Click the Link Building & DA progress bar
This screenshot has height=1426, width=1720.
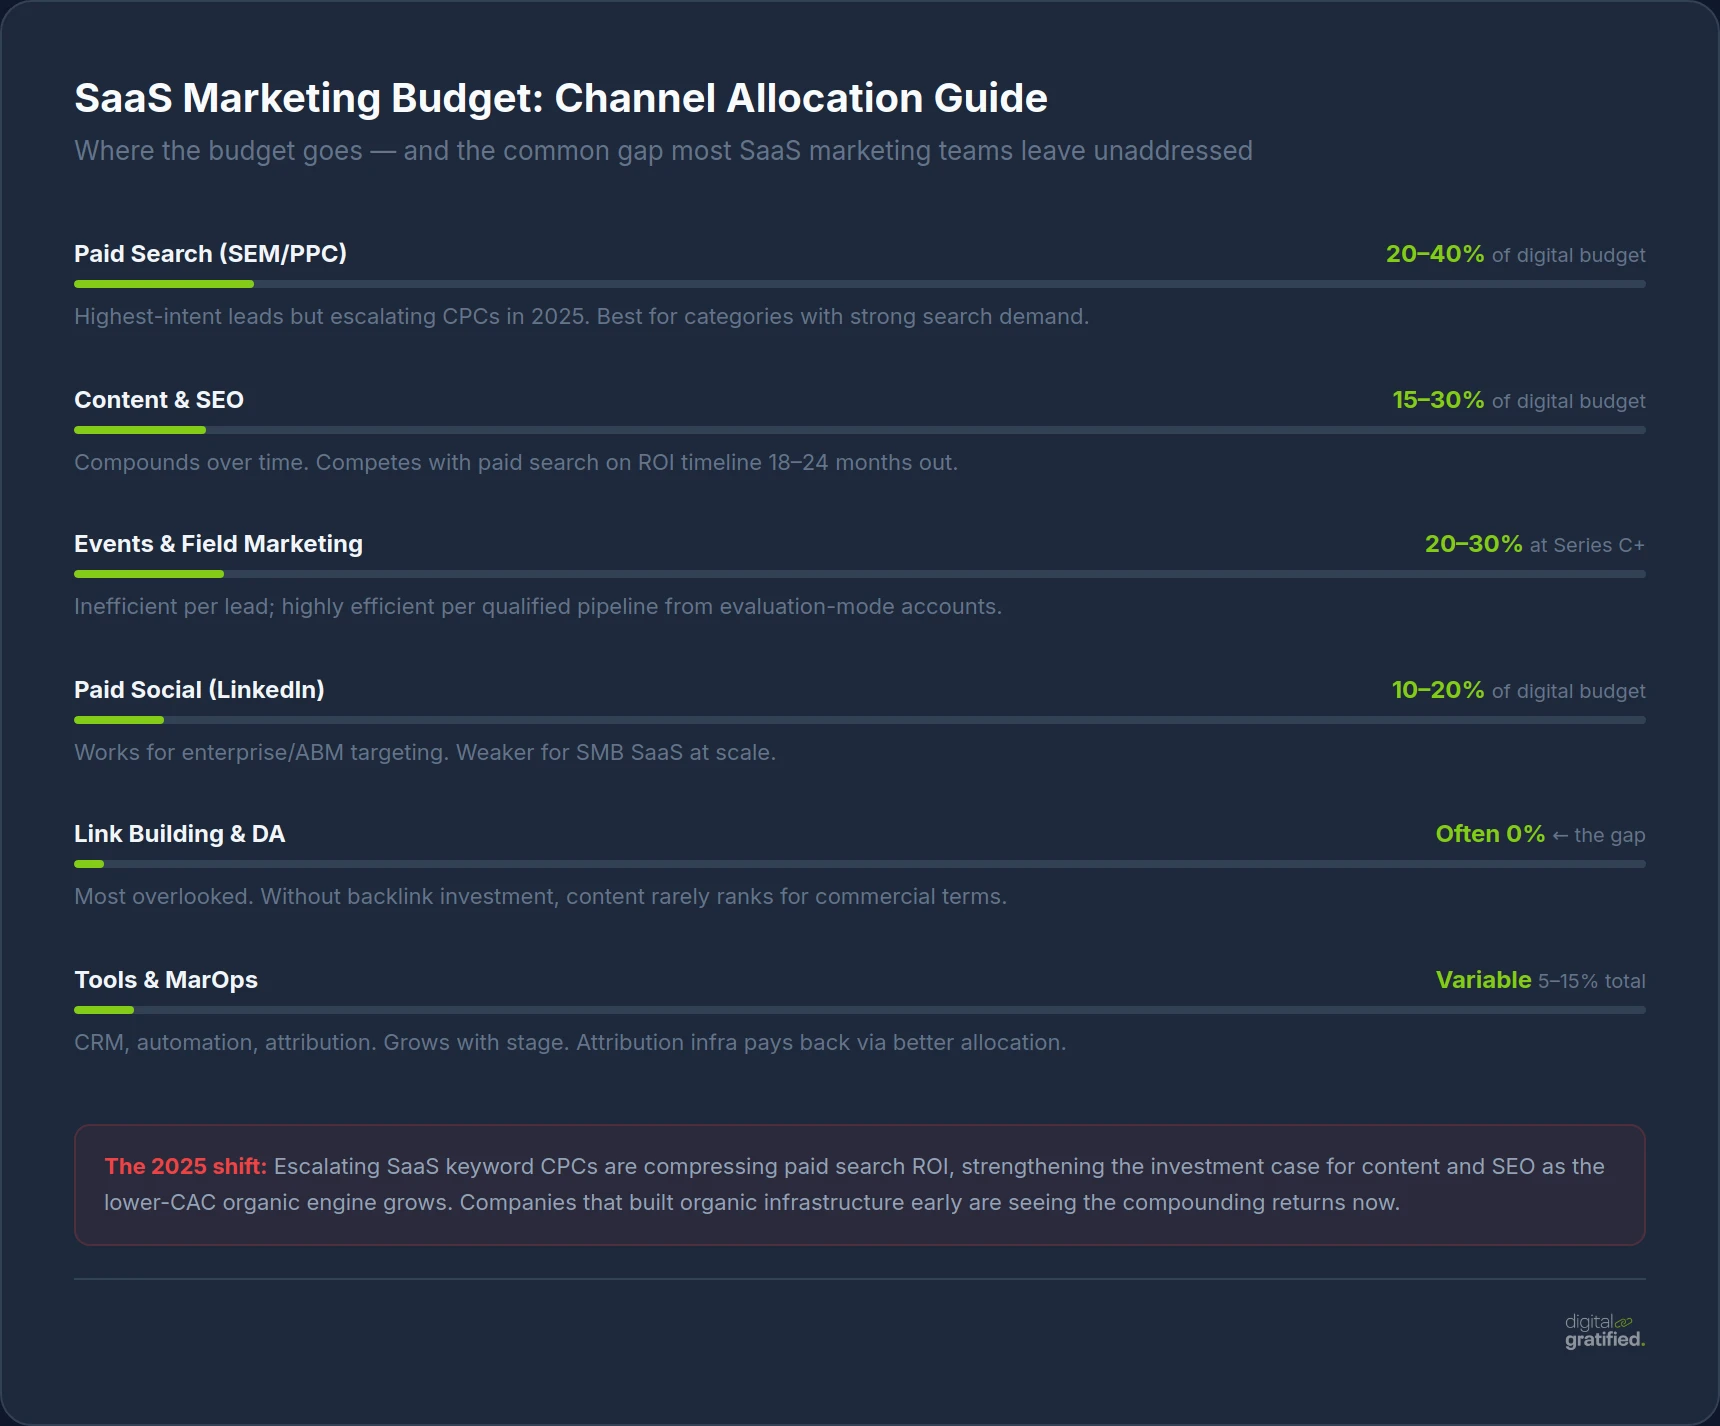[860, 864]
